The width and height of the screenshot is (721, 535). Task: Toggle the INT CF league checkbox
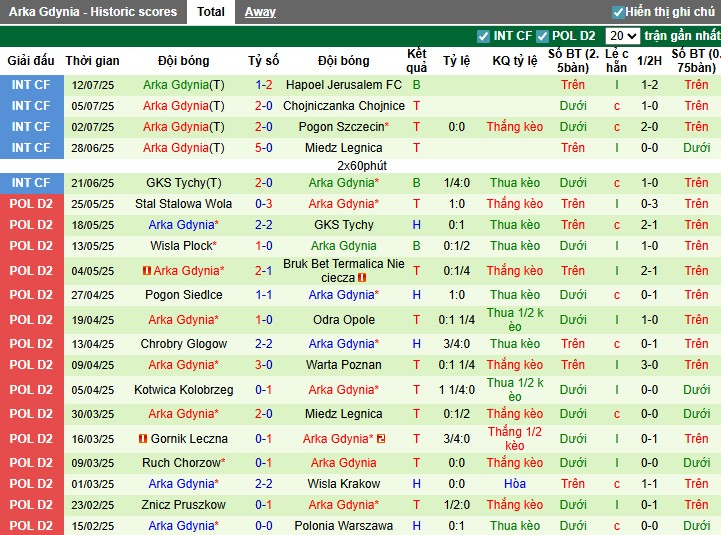pos(484,36)
